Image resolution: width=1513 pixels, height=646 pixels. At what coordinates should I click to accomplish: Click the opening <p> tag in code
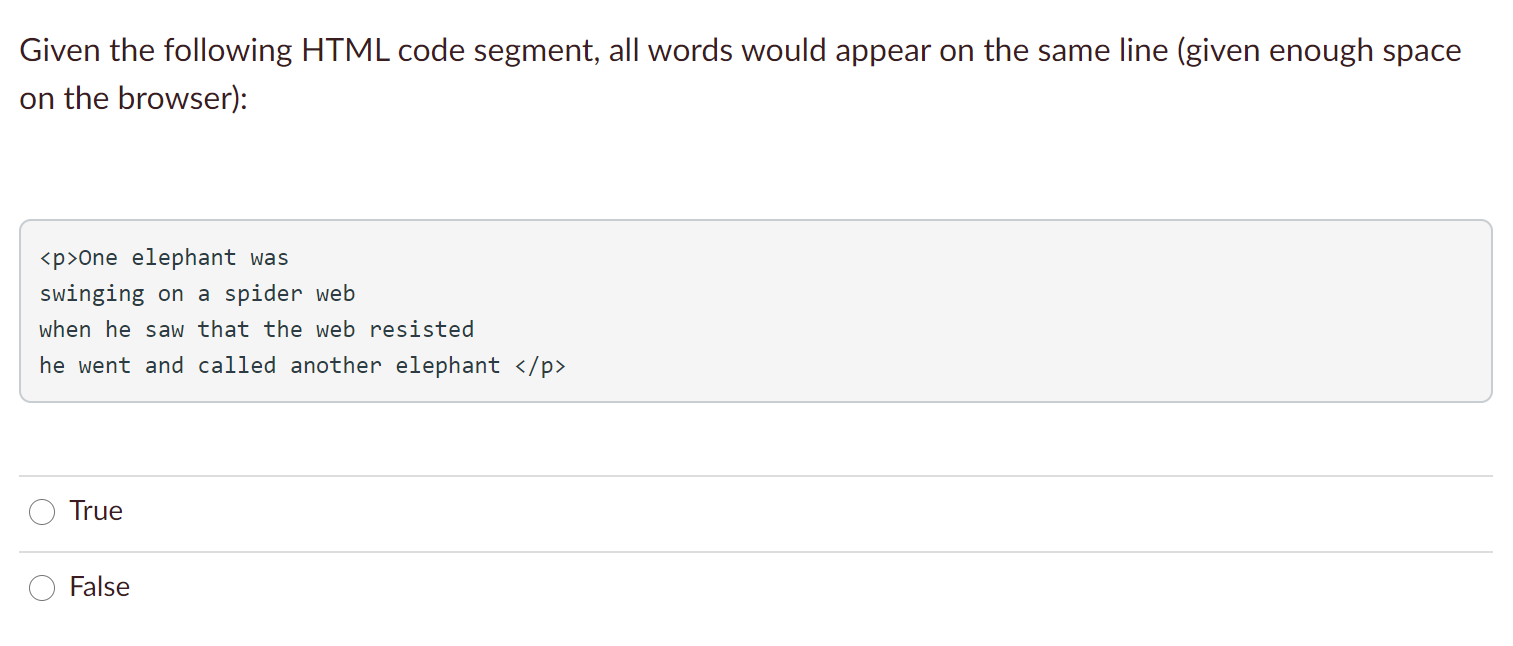[59, 258]
